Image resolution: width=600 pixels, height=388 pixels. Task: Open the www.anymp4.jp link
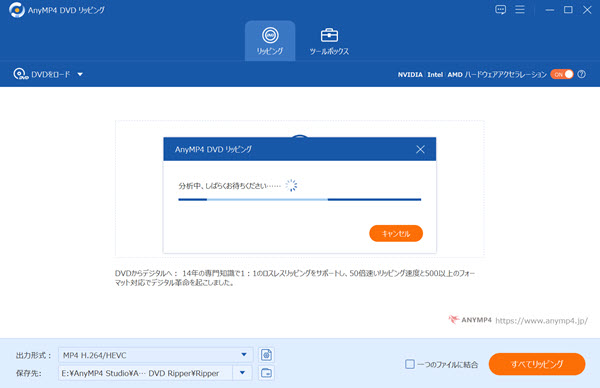click(541, 321)
